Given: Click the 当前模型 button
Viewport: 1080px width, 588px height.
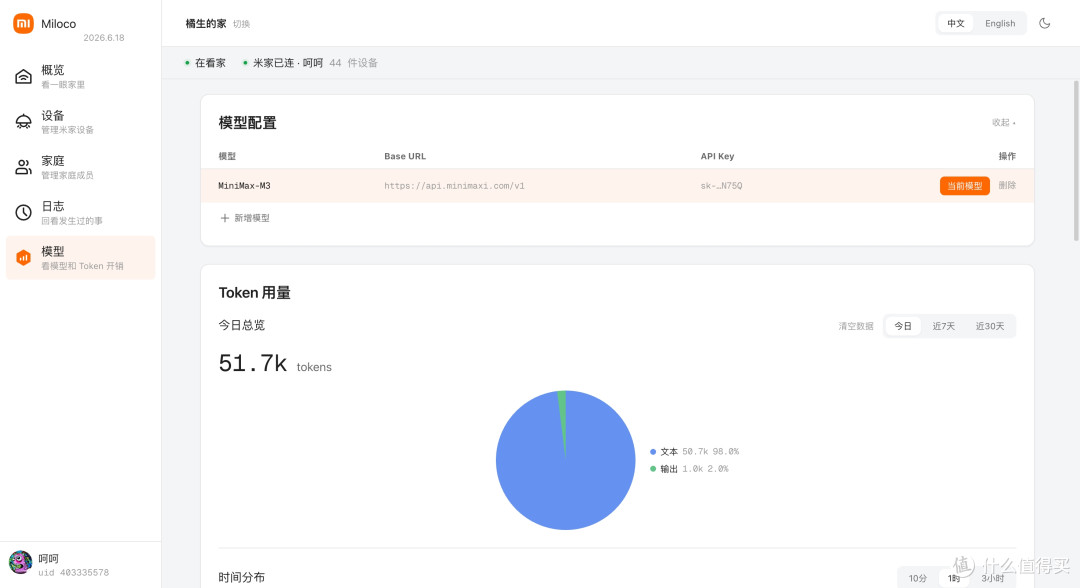Looking at the screenshot, I should pyautogui.click(x=964, y=186).
